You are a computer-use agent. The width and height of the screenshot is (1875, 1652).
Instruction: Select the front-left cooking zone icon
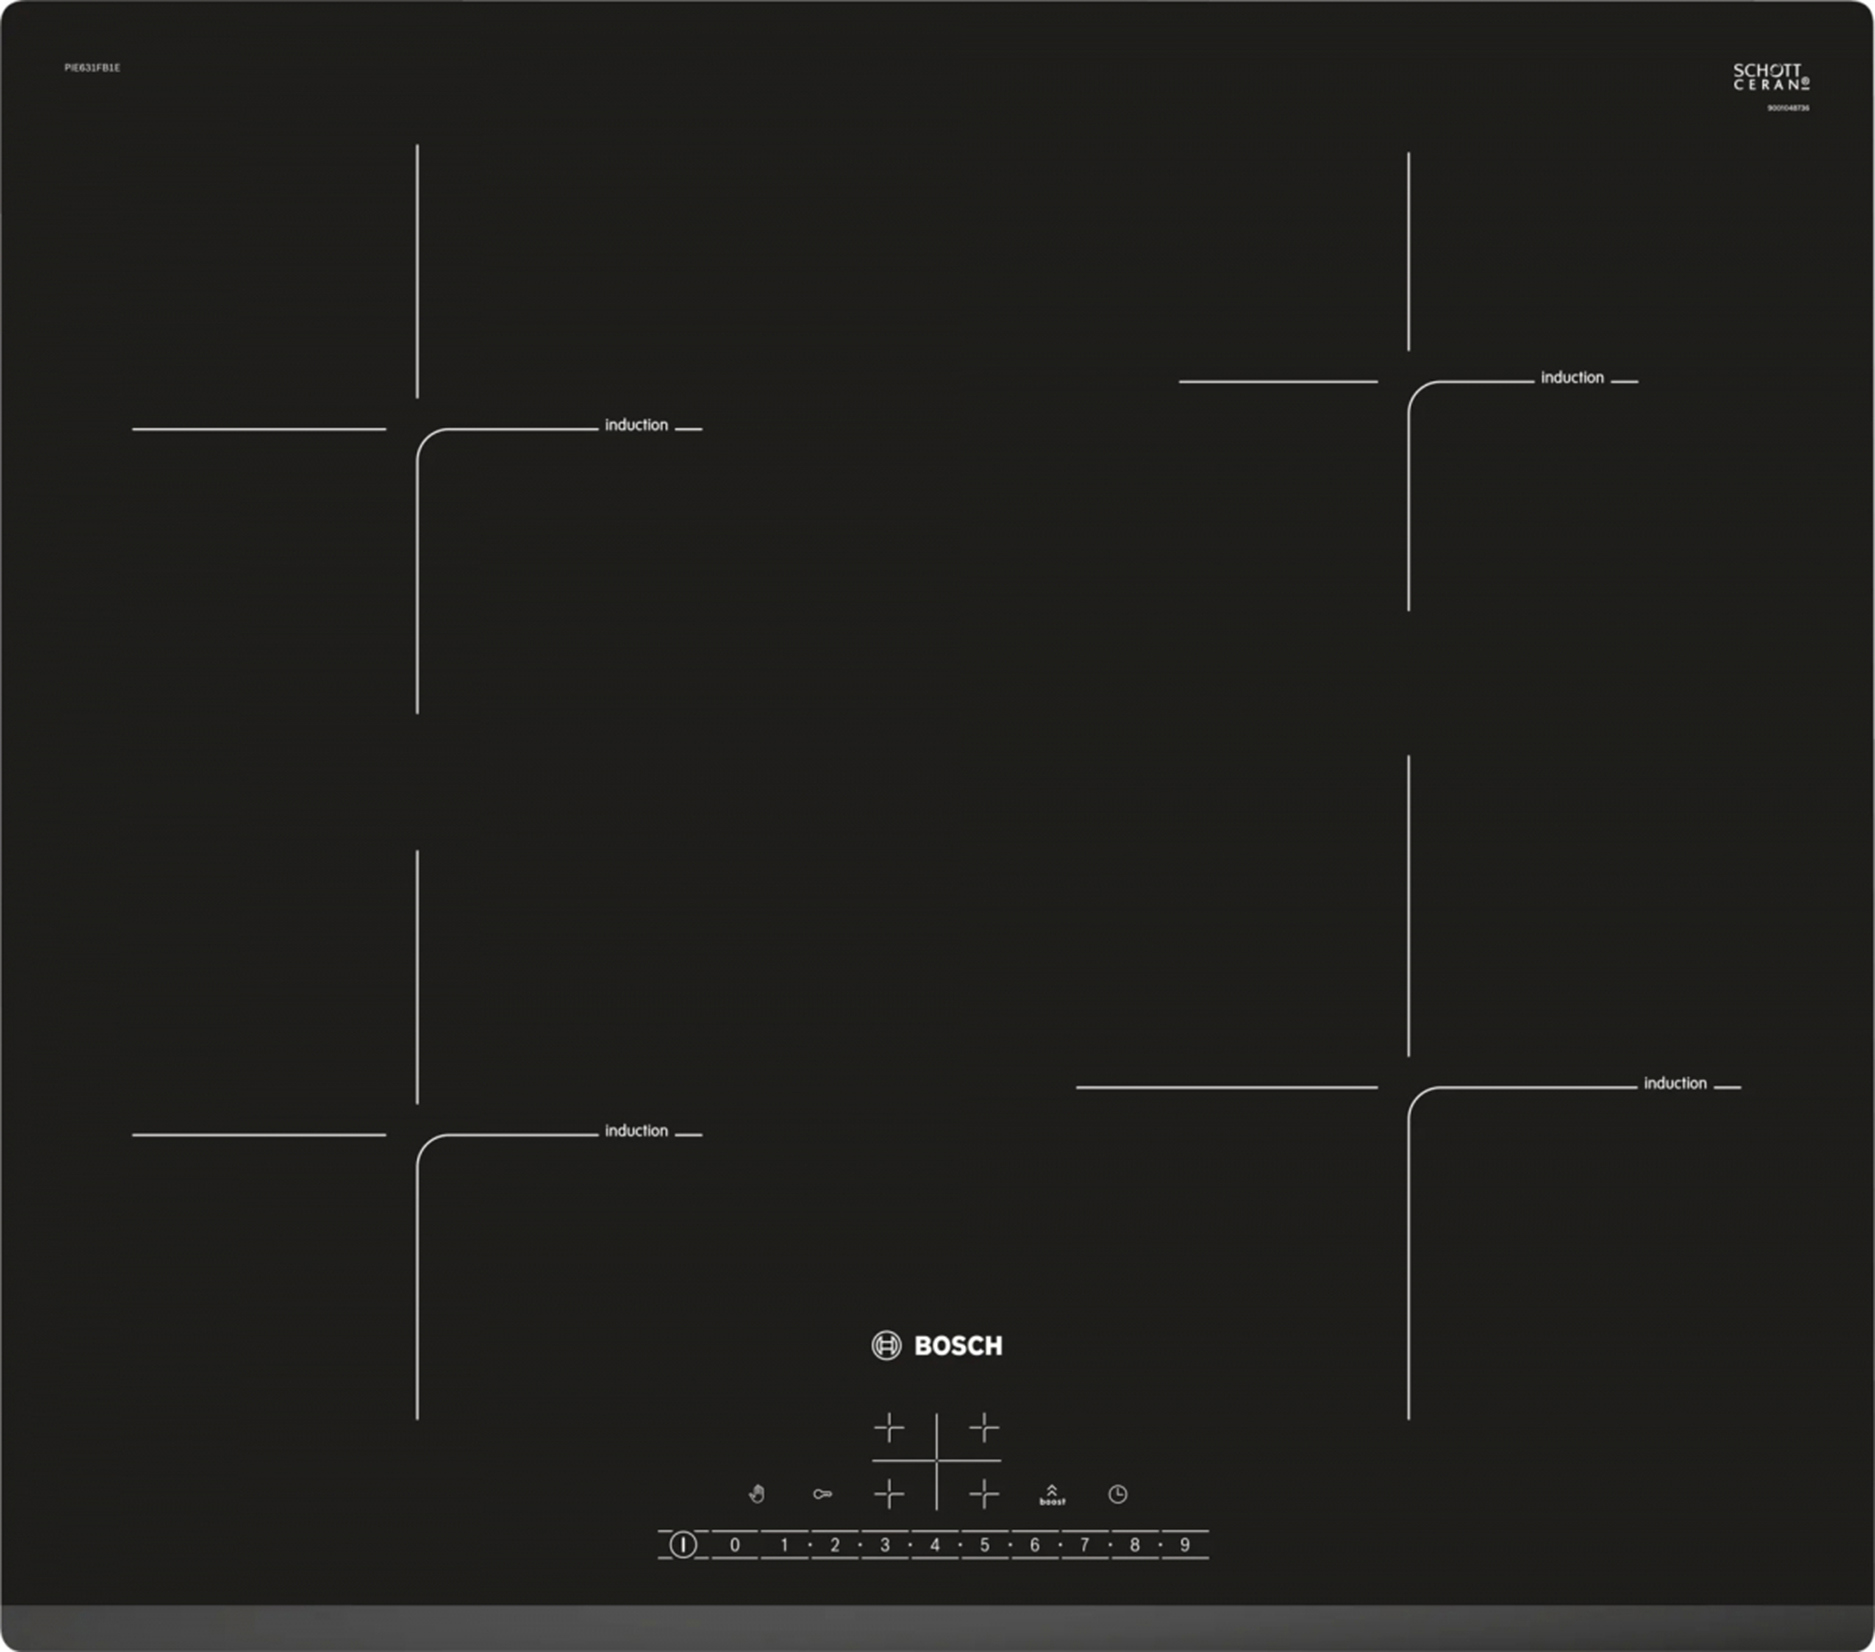tap(889, 1494)
